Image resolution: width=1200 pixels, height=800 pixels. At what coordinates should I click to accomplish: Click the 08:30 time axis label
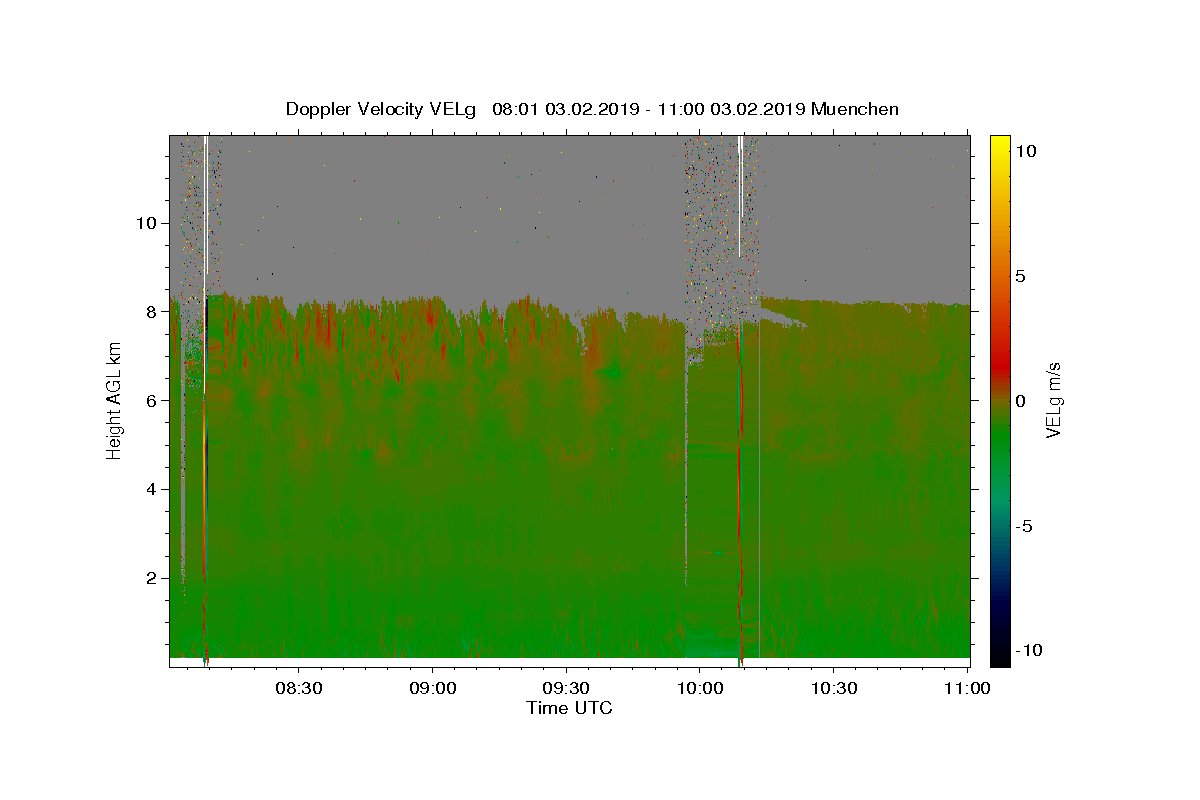300,688
